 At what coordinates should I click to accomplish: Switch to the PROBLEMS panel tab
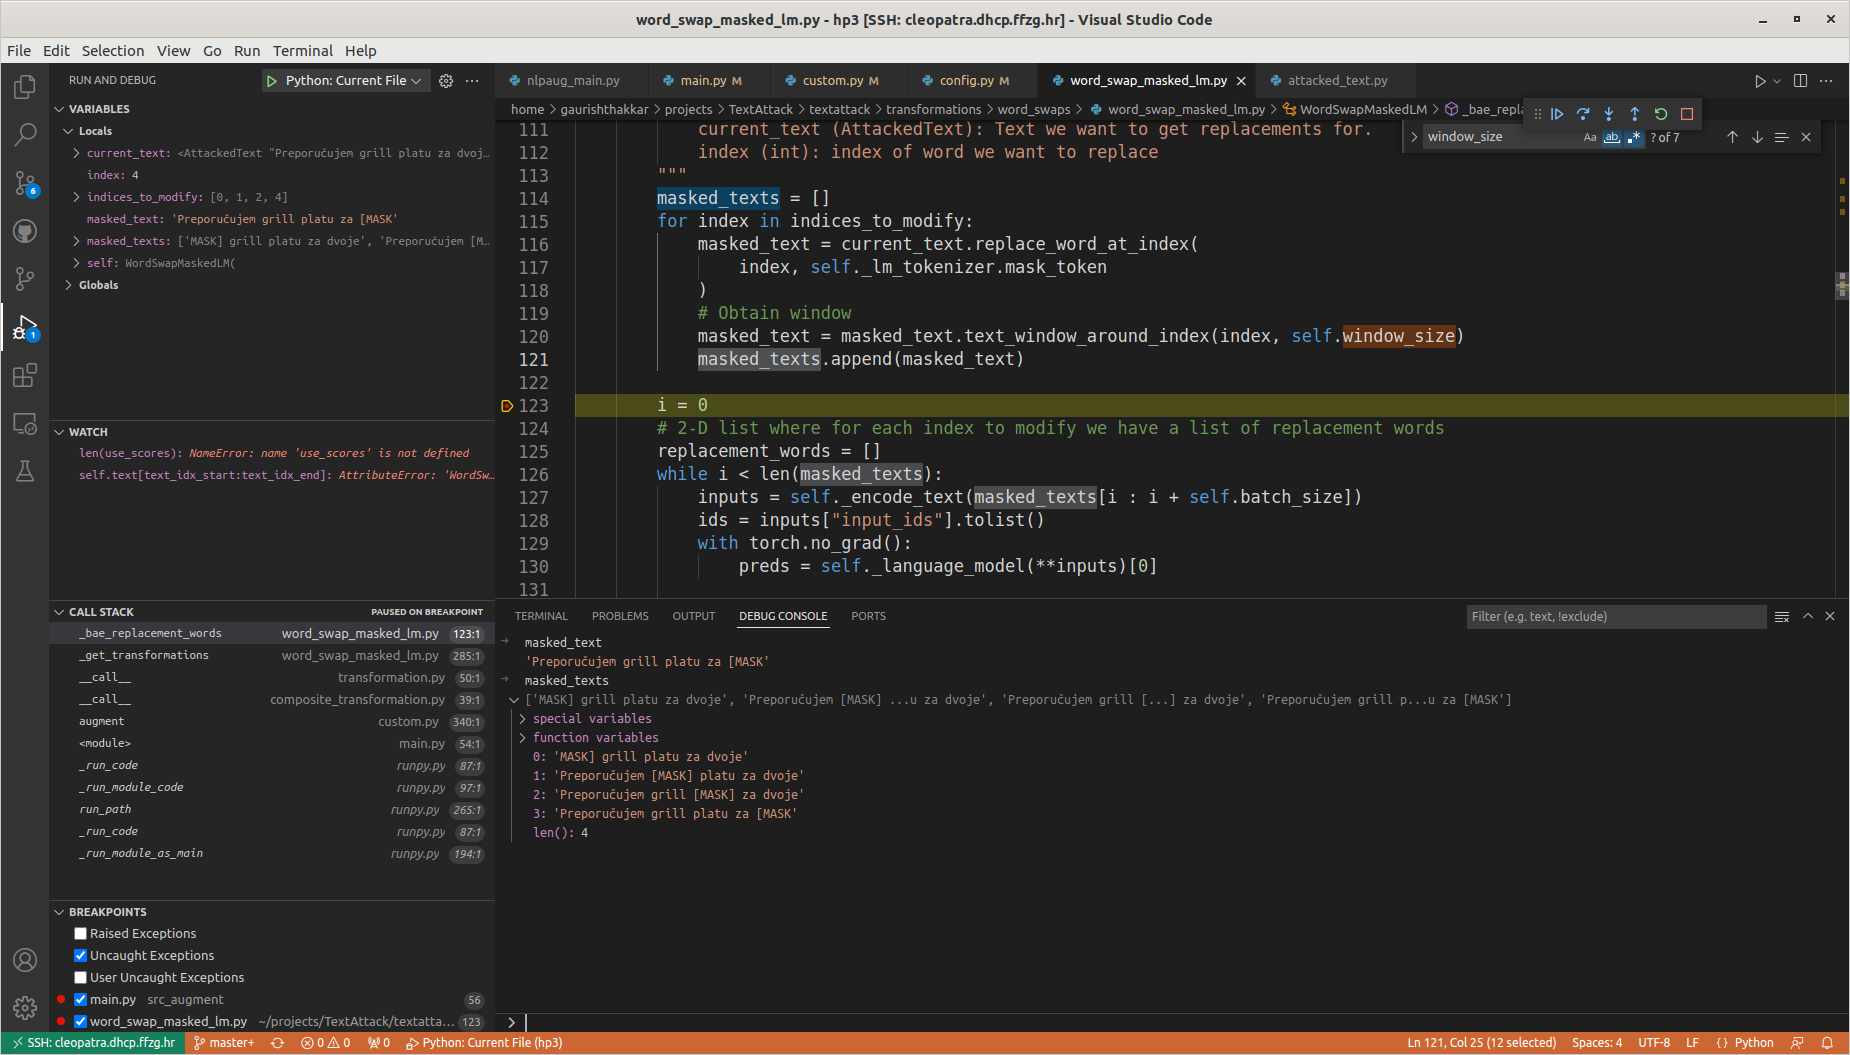click(620, 616)
